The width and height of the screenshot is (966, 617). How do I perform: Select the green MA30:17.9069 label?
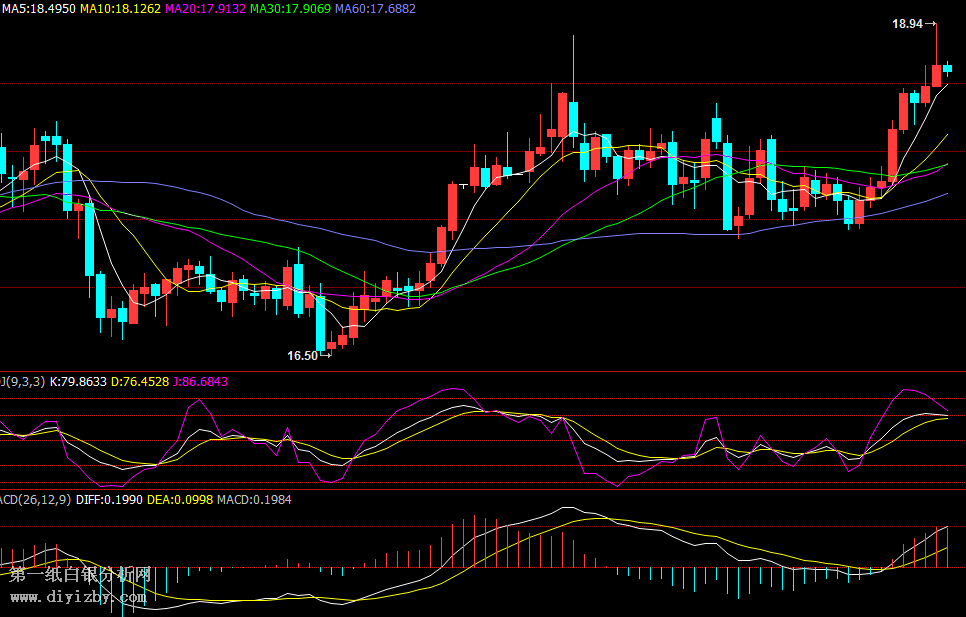pos(290,8)
